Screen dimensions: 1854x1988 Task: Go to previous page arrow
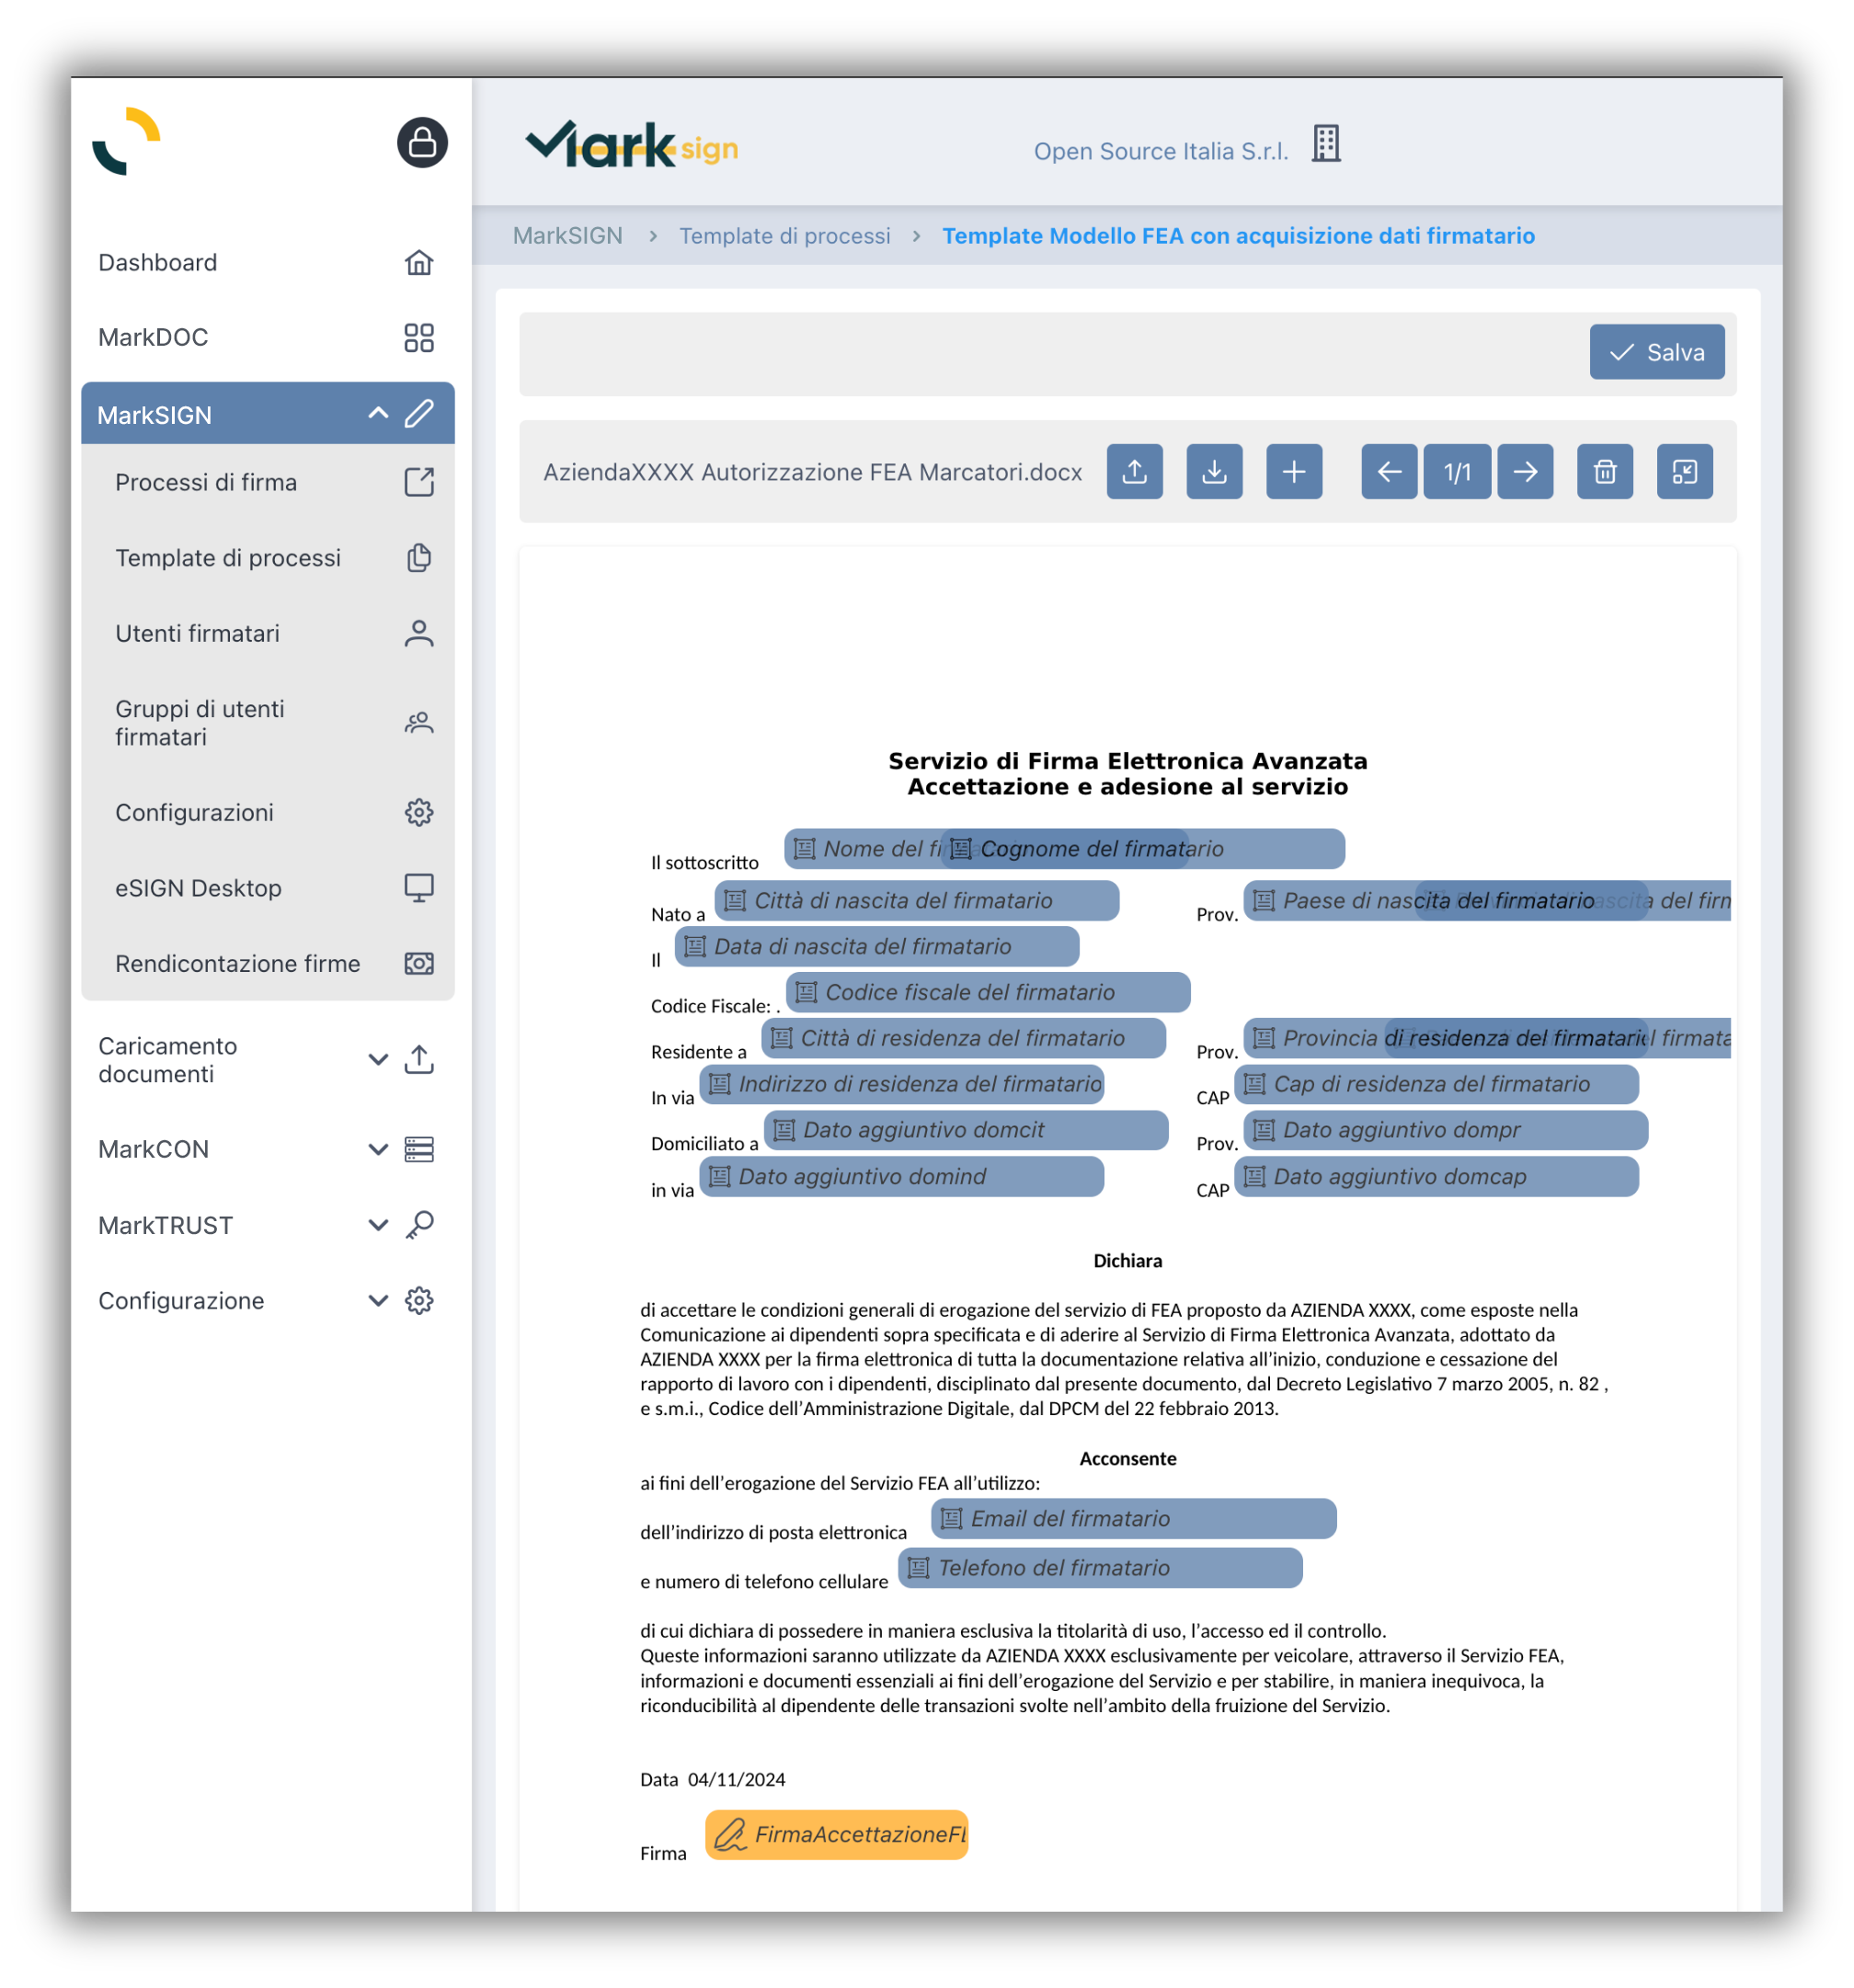pyautogui.click(x=1389, y=471)
